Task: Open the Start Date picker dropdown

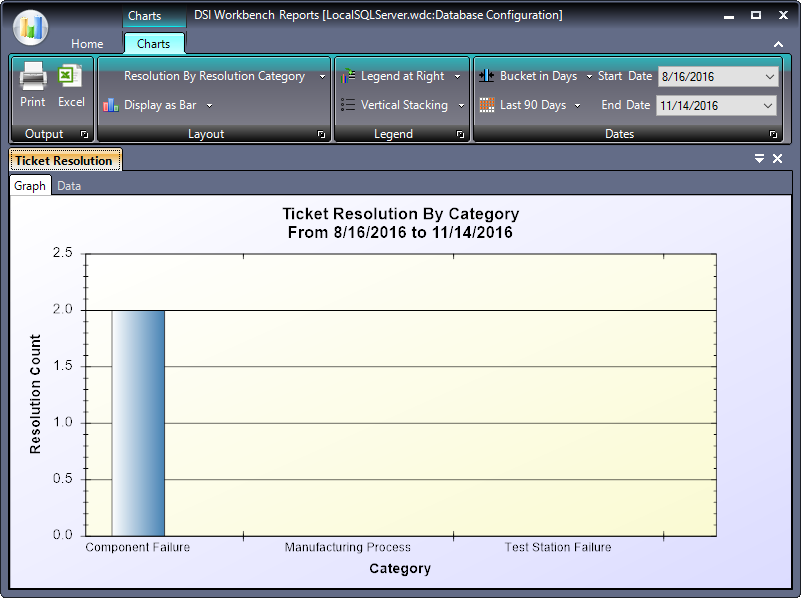Action: point(769,77)
